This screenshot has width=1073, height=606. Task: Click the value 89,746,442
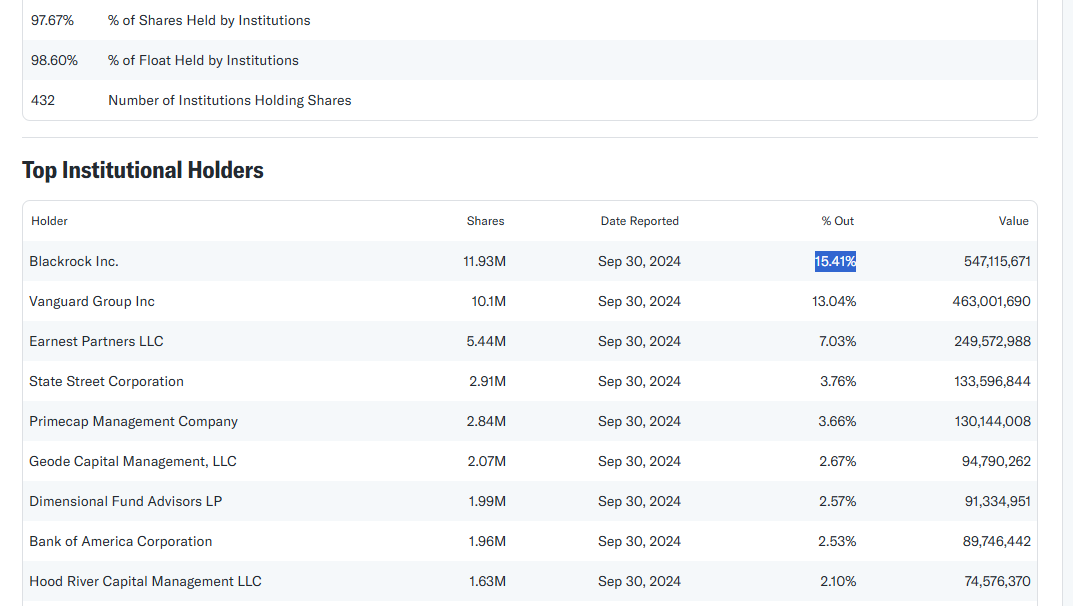(x=997, y=542)
